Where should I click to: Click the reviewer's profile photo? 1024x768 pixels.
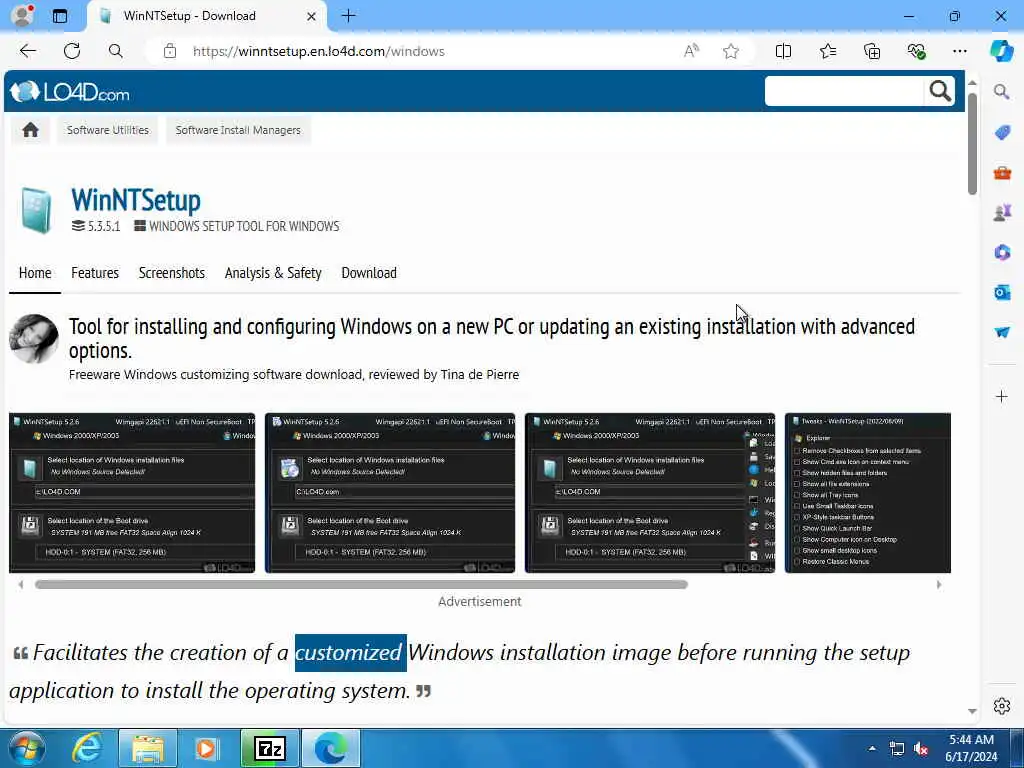(34, 338)
